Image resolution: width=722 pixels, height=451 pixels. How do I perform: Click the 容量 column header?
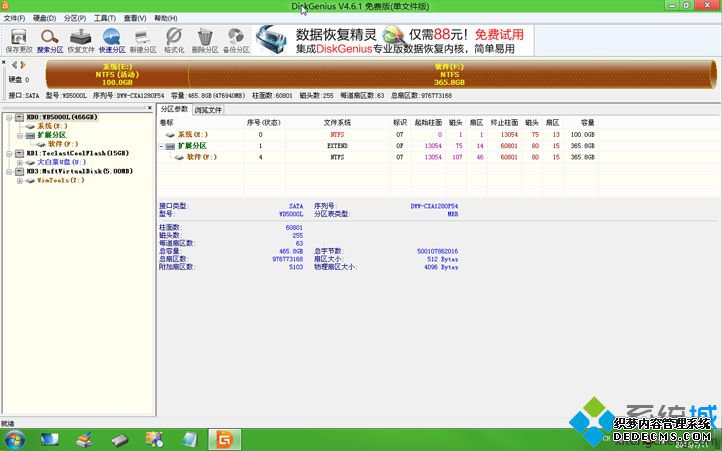(x=587, y=123)
